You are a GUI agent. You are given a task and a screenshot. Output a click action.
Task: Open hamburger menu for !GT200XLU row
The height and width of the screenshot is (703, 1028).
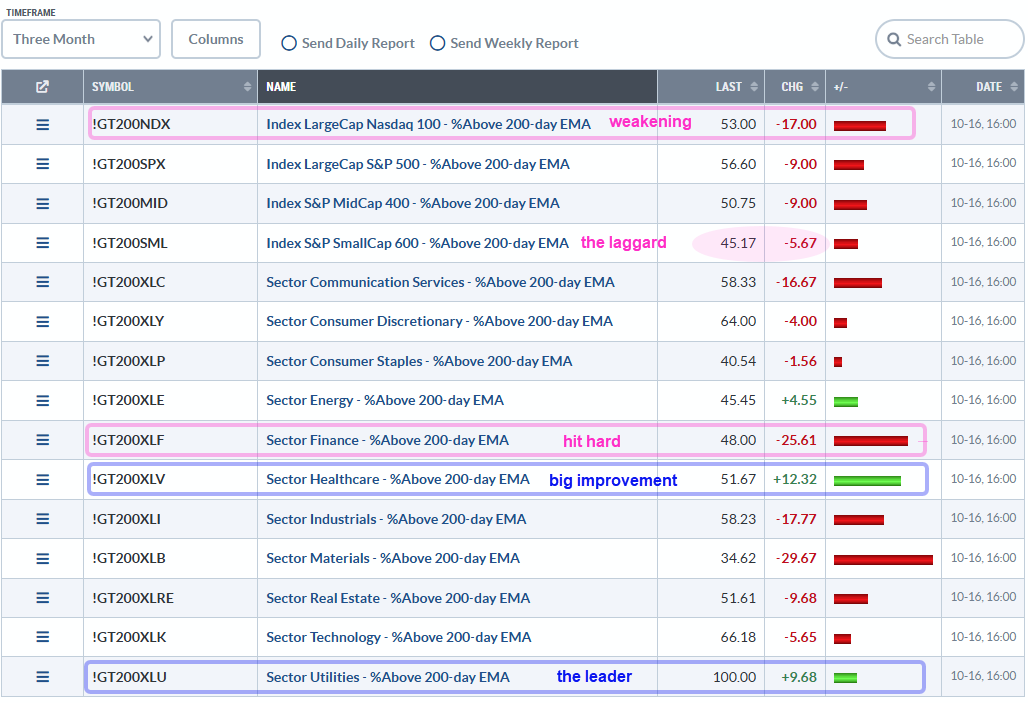click(42, 677)
